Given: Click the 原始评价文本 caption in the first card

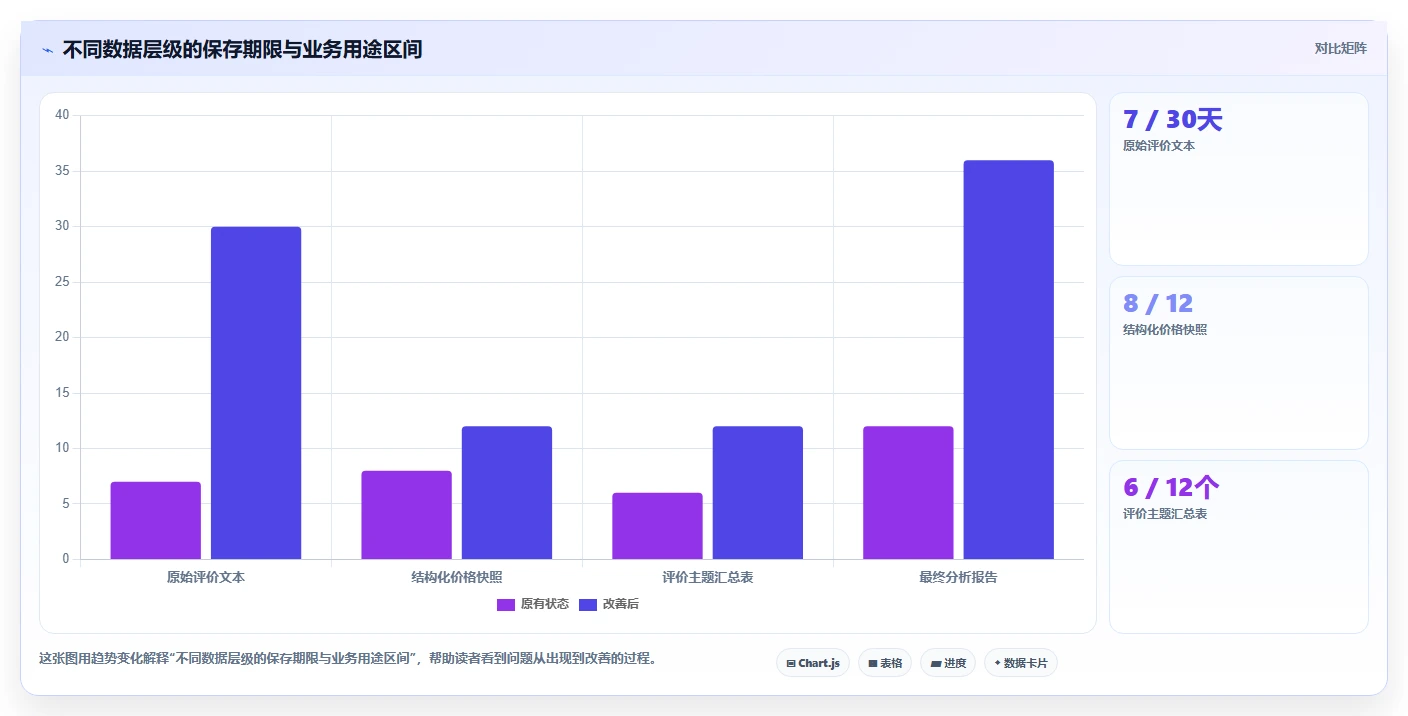Looking at the screenshot, I should click(1159, 146).
